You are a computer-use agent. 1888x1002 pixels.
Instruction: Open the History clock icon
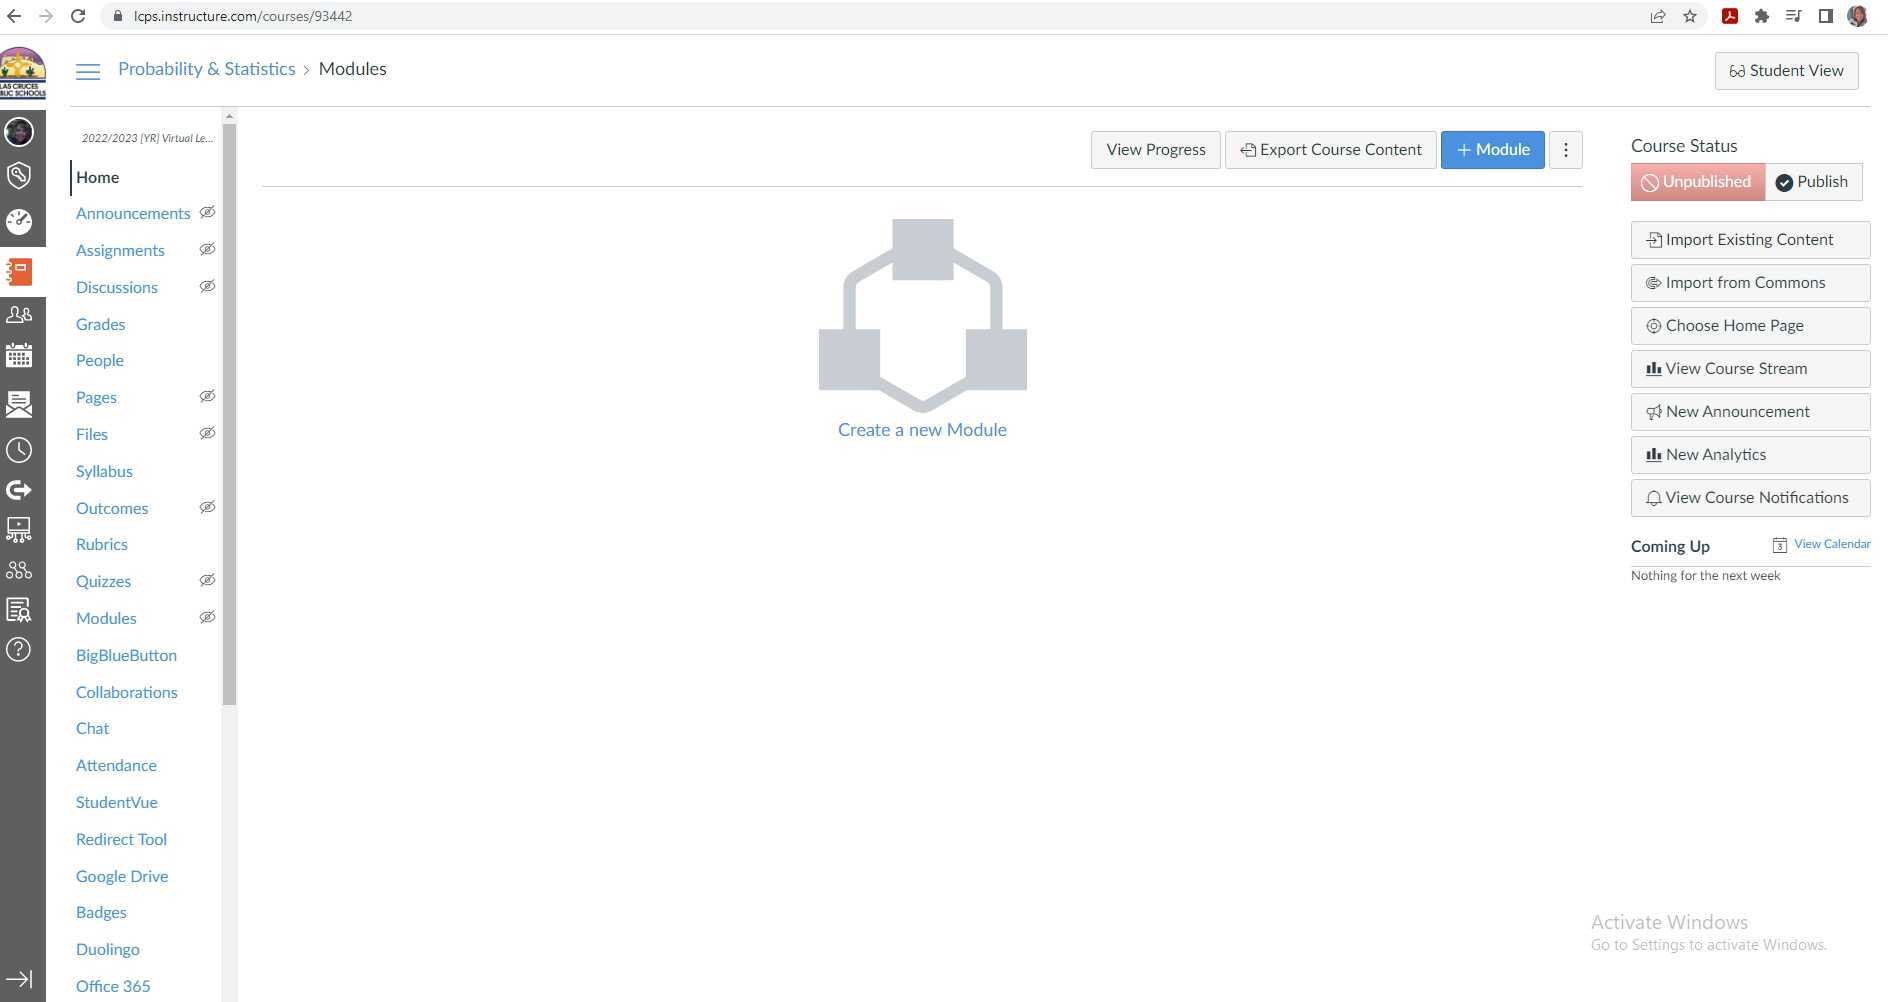point(19,450)
